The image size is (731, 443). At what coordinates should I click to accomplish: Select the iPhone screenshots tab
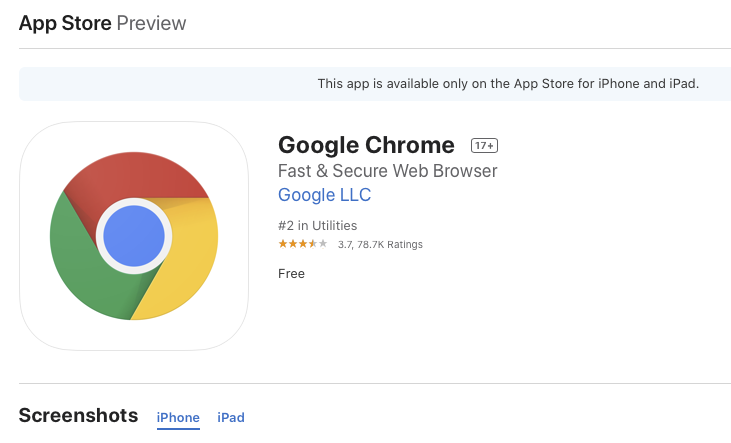178,417
